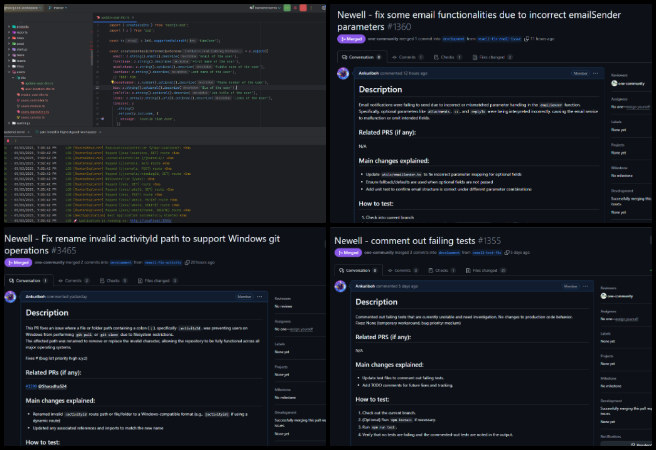
Task: Open the Checks tab in PR #1360
Action: click(448, 57)
